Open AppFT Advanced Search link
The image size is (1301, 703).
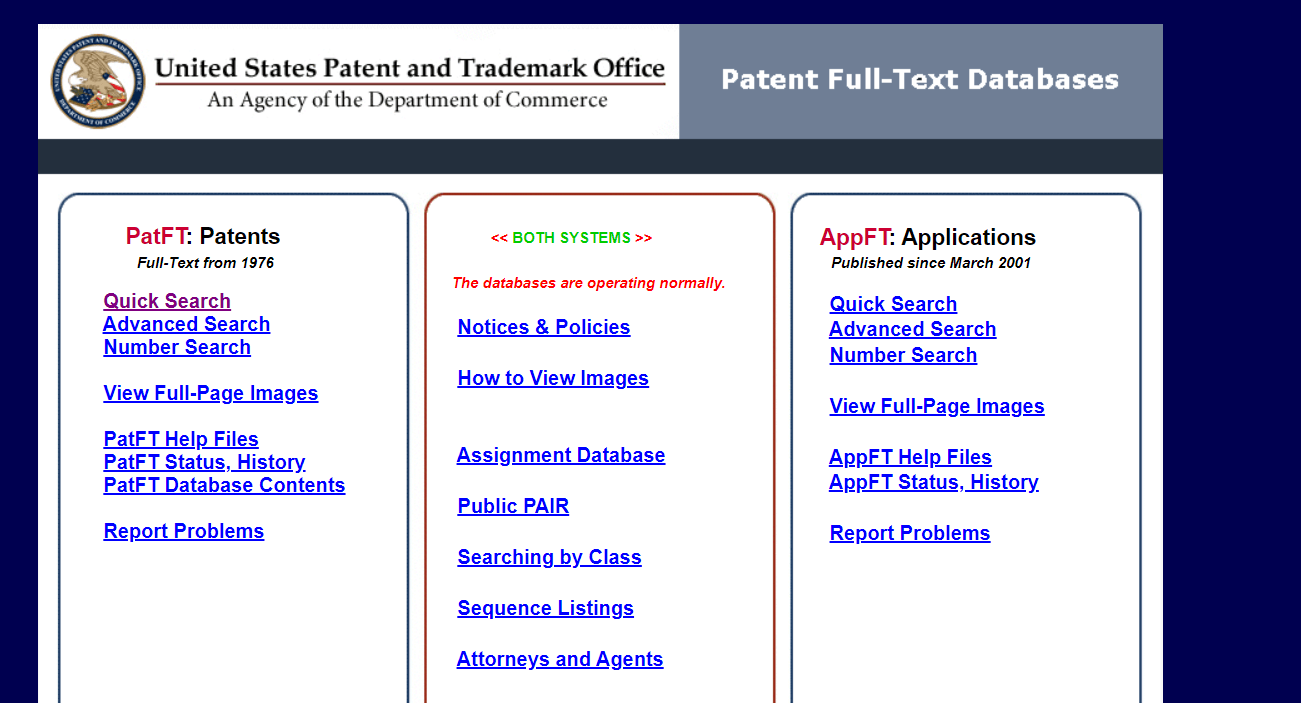(x=912, y=329)
